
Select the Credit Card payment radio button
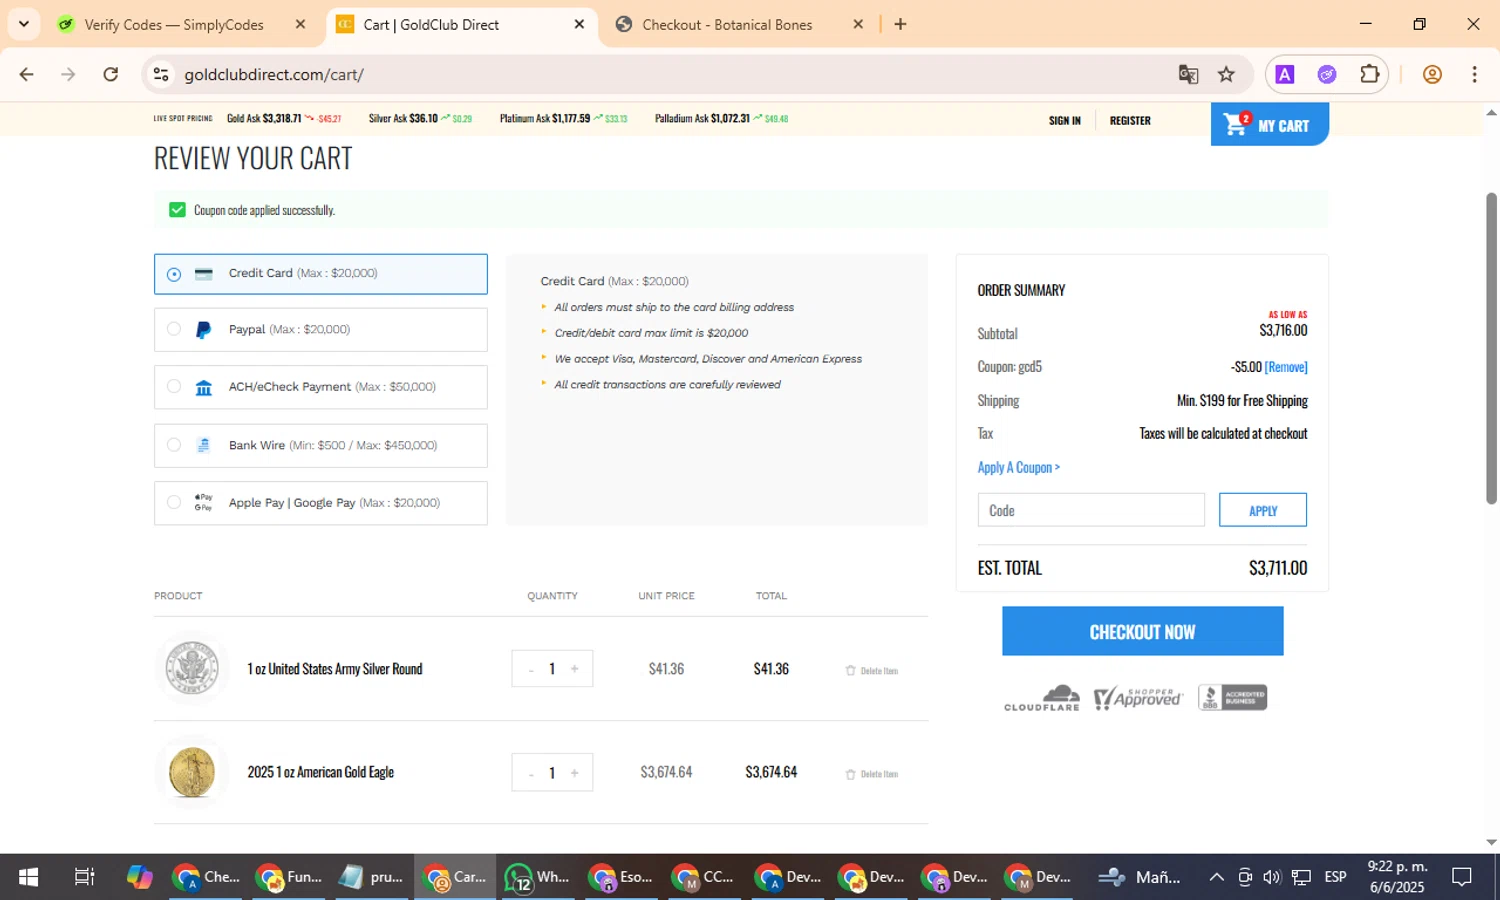(174, 274)
